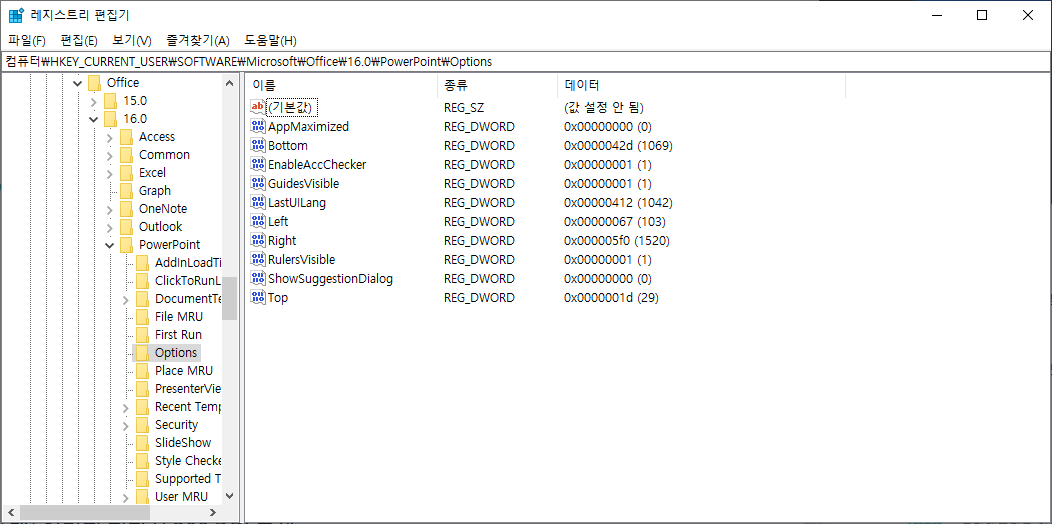Expand the Common key
The width and height of the screenshot is (1052, 524).
[x=109, y=155]
